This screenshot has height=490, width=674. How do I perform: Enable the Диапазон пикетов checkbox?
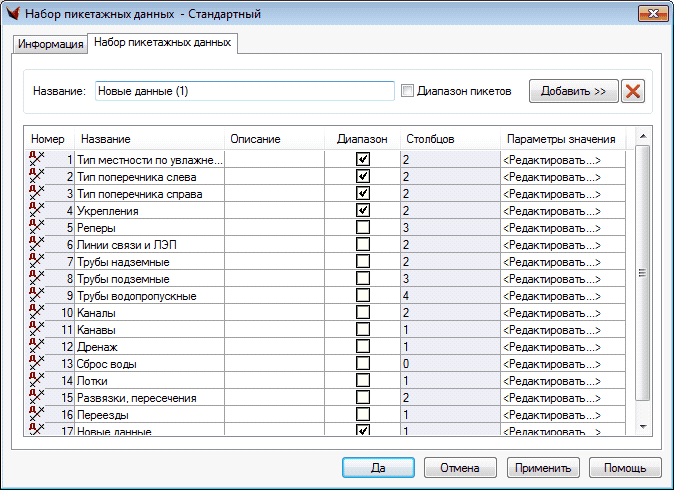click(x=407, y=91)
